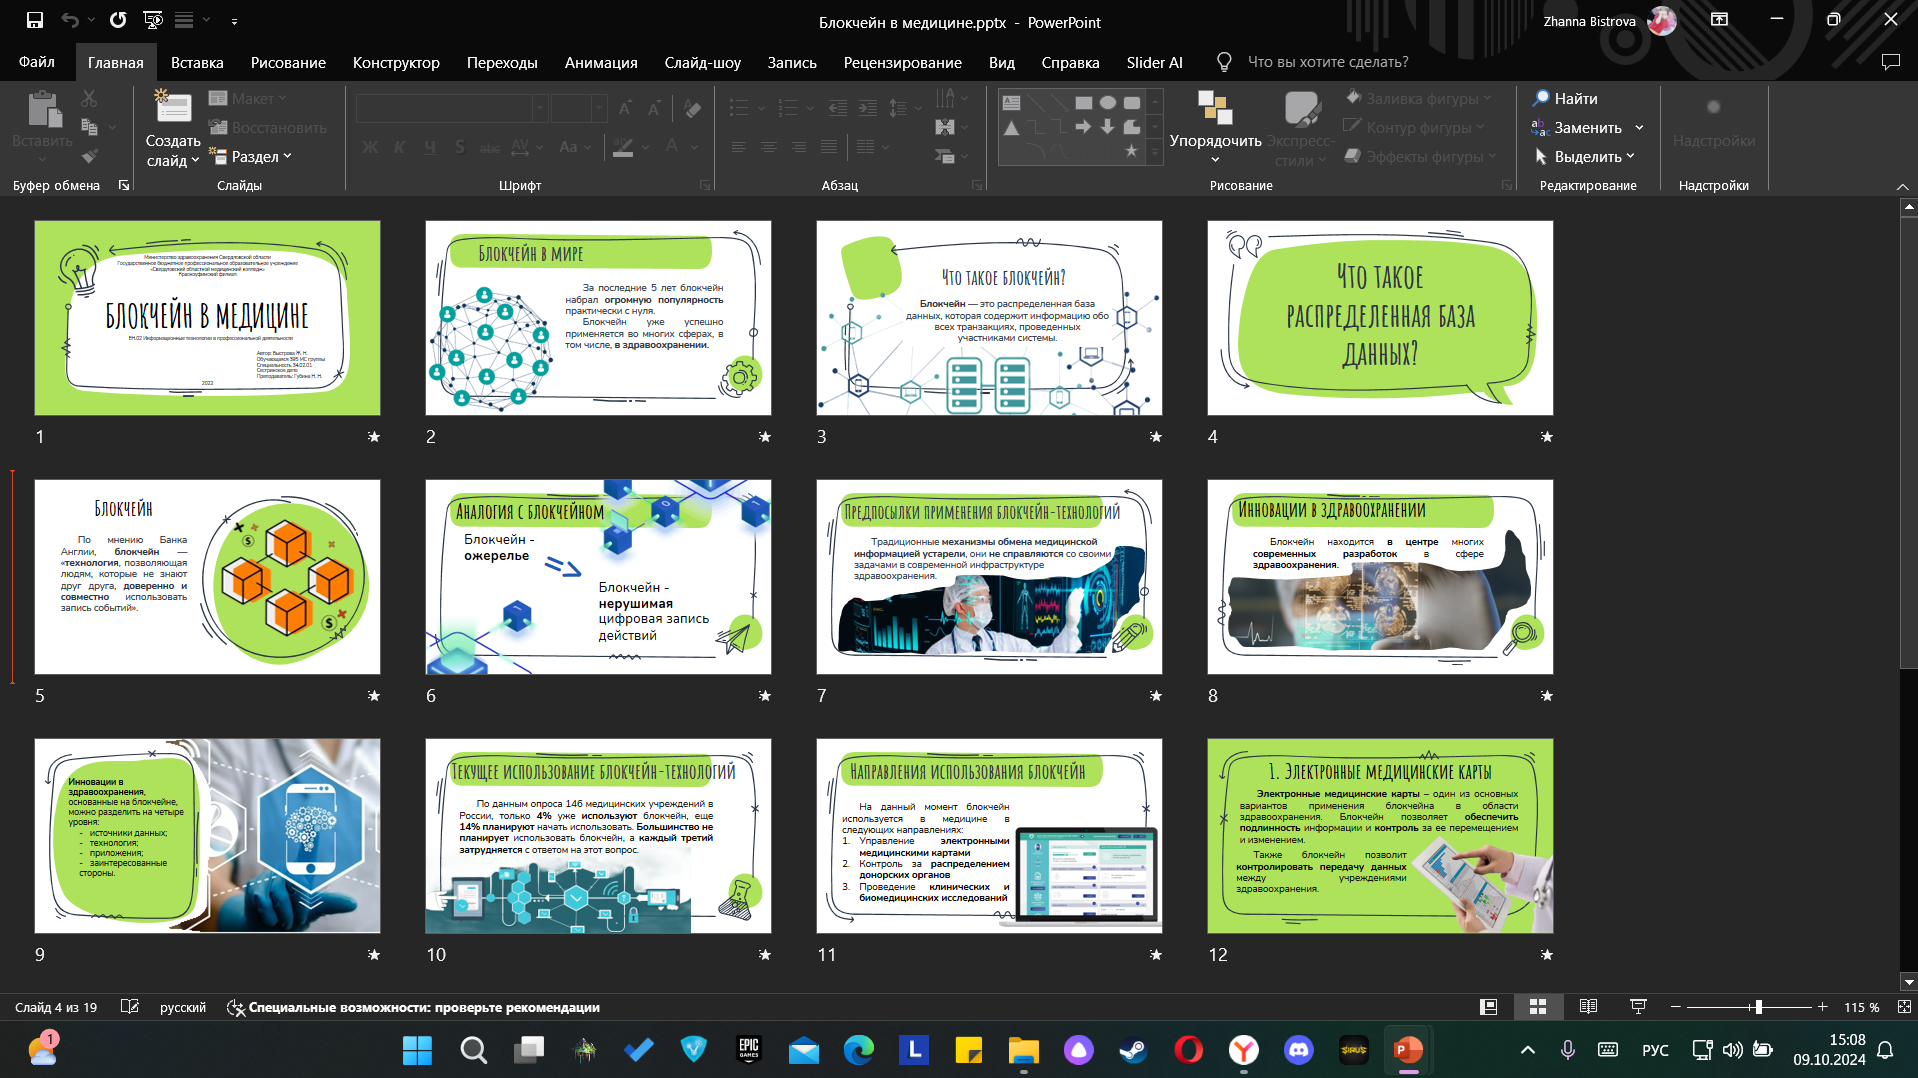This screenshot has width=1918, height=1078.
Task: Open the Select dropdown menu
Action: point(1585,156)
